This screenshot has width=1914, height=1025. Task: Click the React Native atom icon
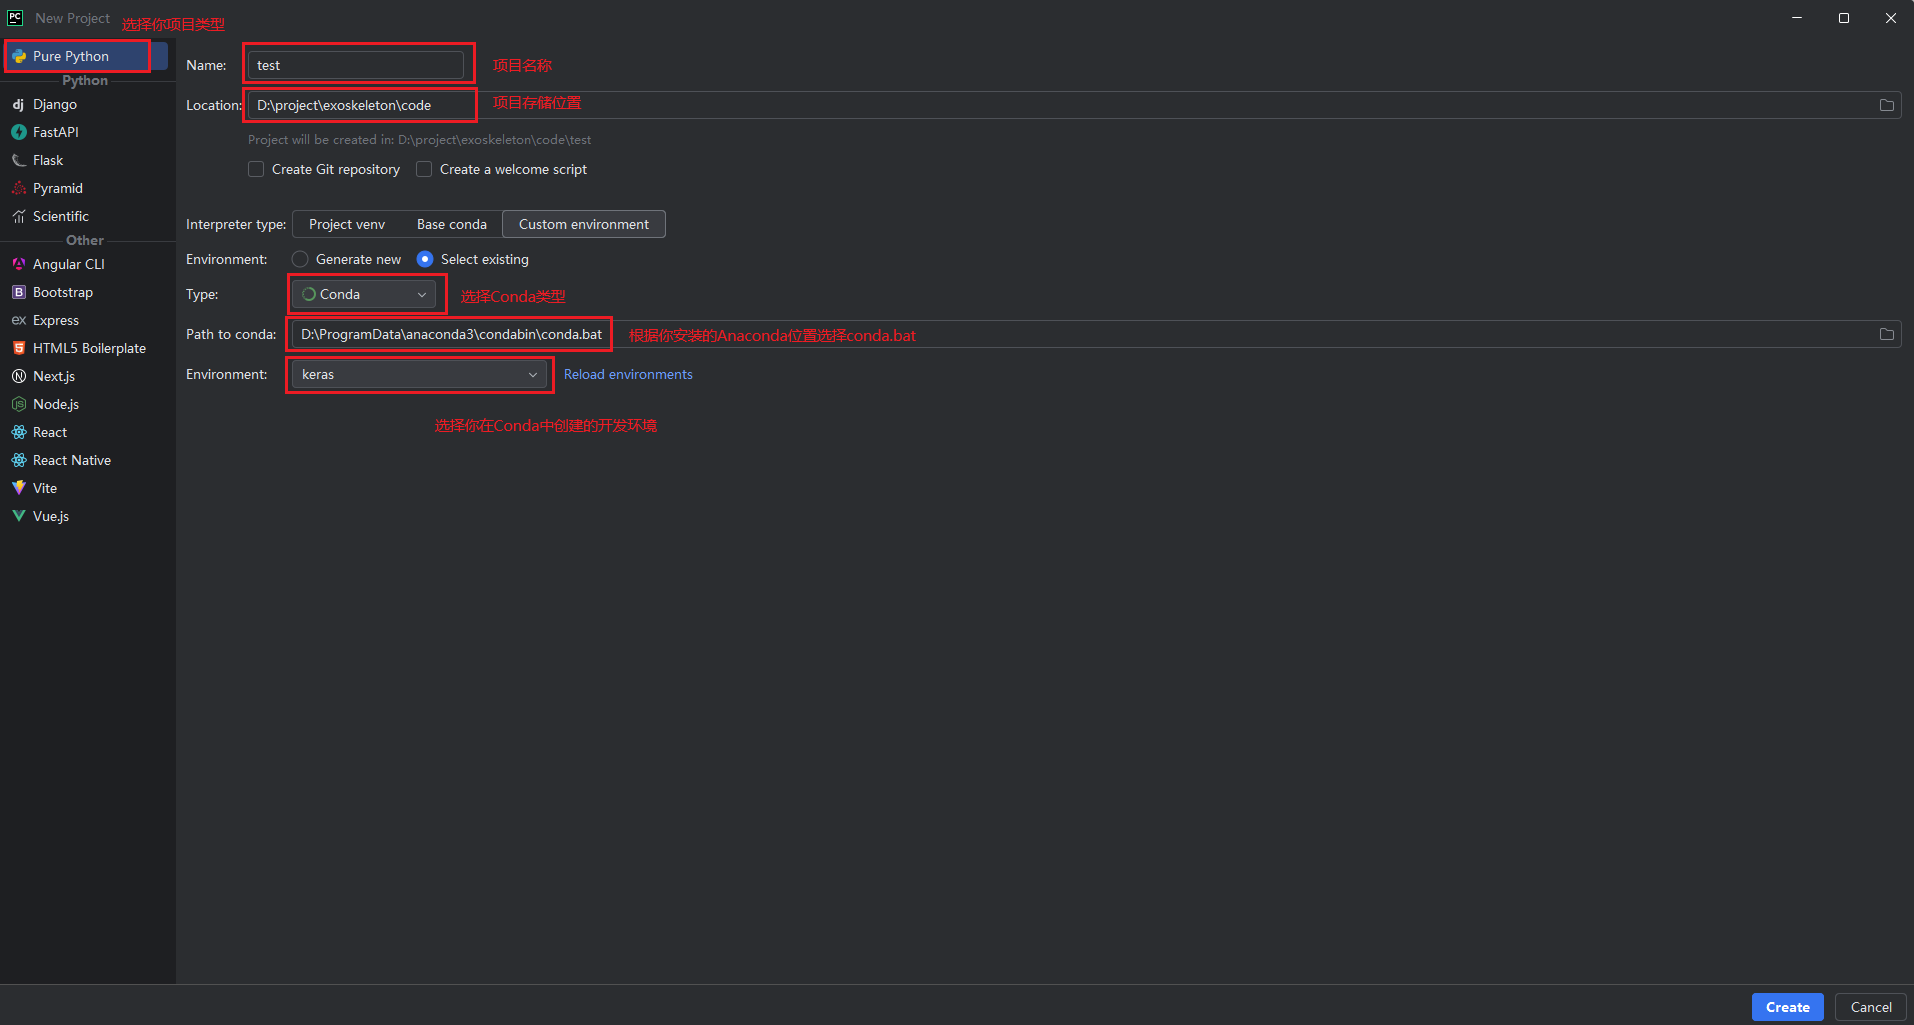pyautogui.click(x=19, y=460)
